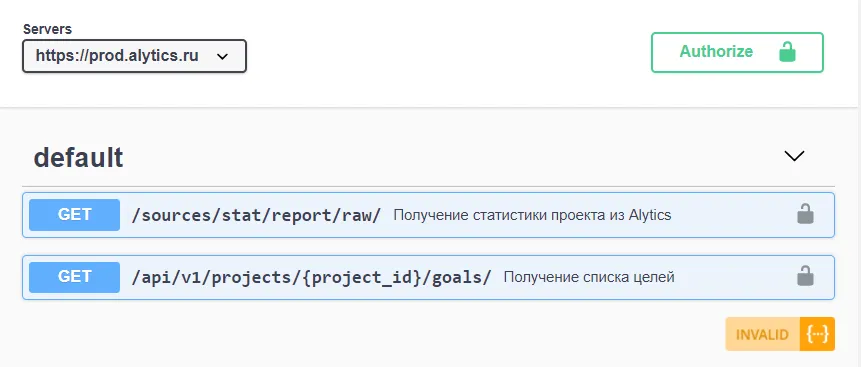Collapse the default section with chevron

[794, 156]
